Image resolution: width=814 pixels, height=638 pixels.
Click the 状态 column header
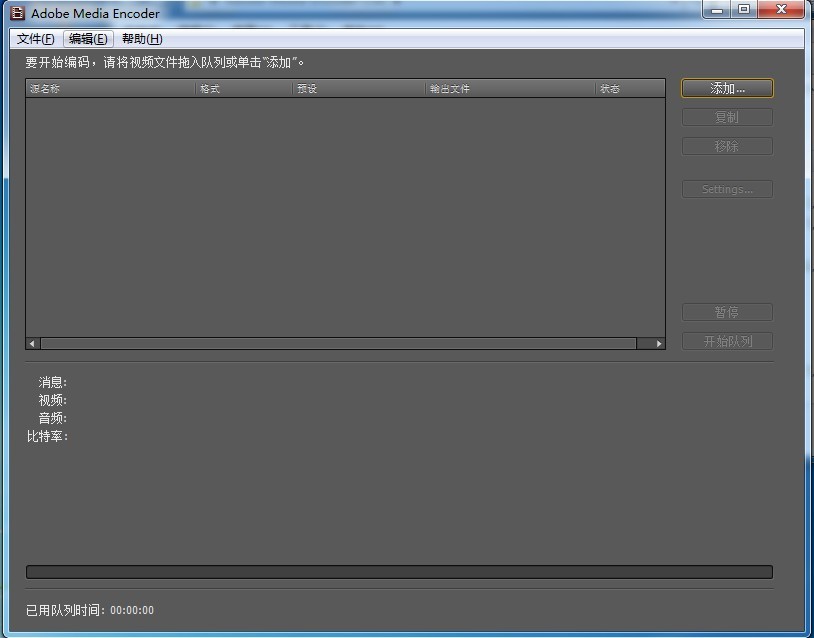(630, 89)
